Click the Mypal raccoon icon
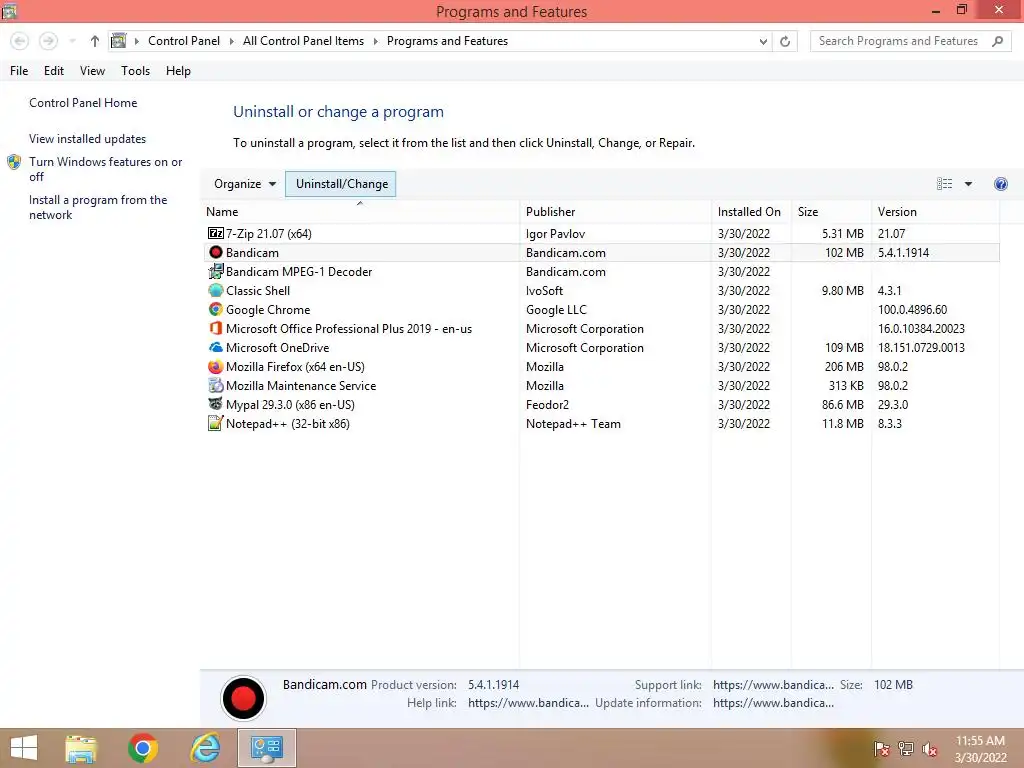Screen dimensions: 1024x768 click(216, 404)
